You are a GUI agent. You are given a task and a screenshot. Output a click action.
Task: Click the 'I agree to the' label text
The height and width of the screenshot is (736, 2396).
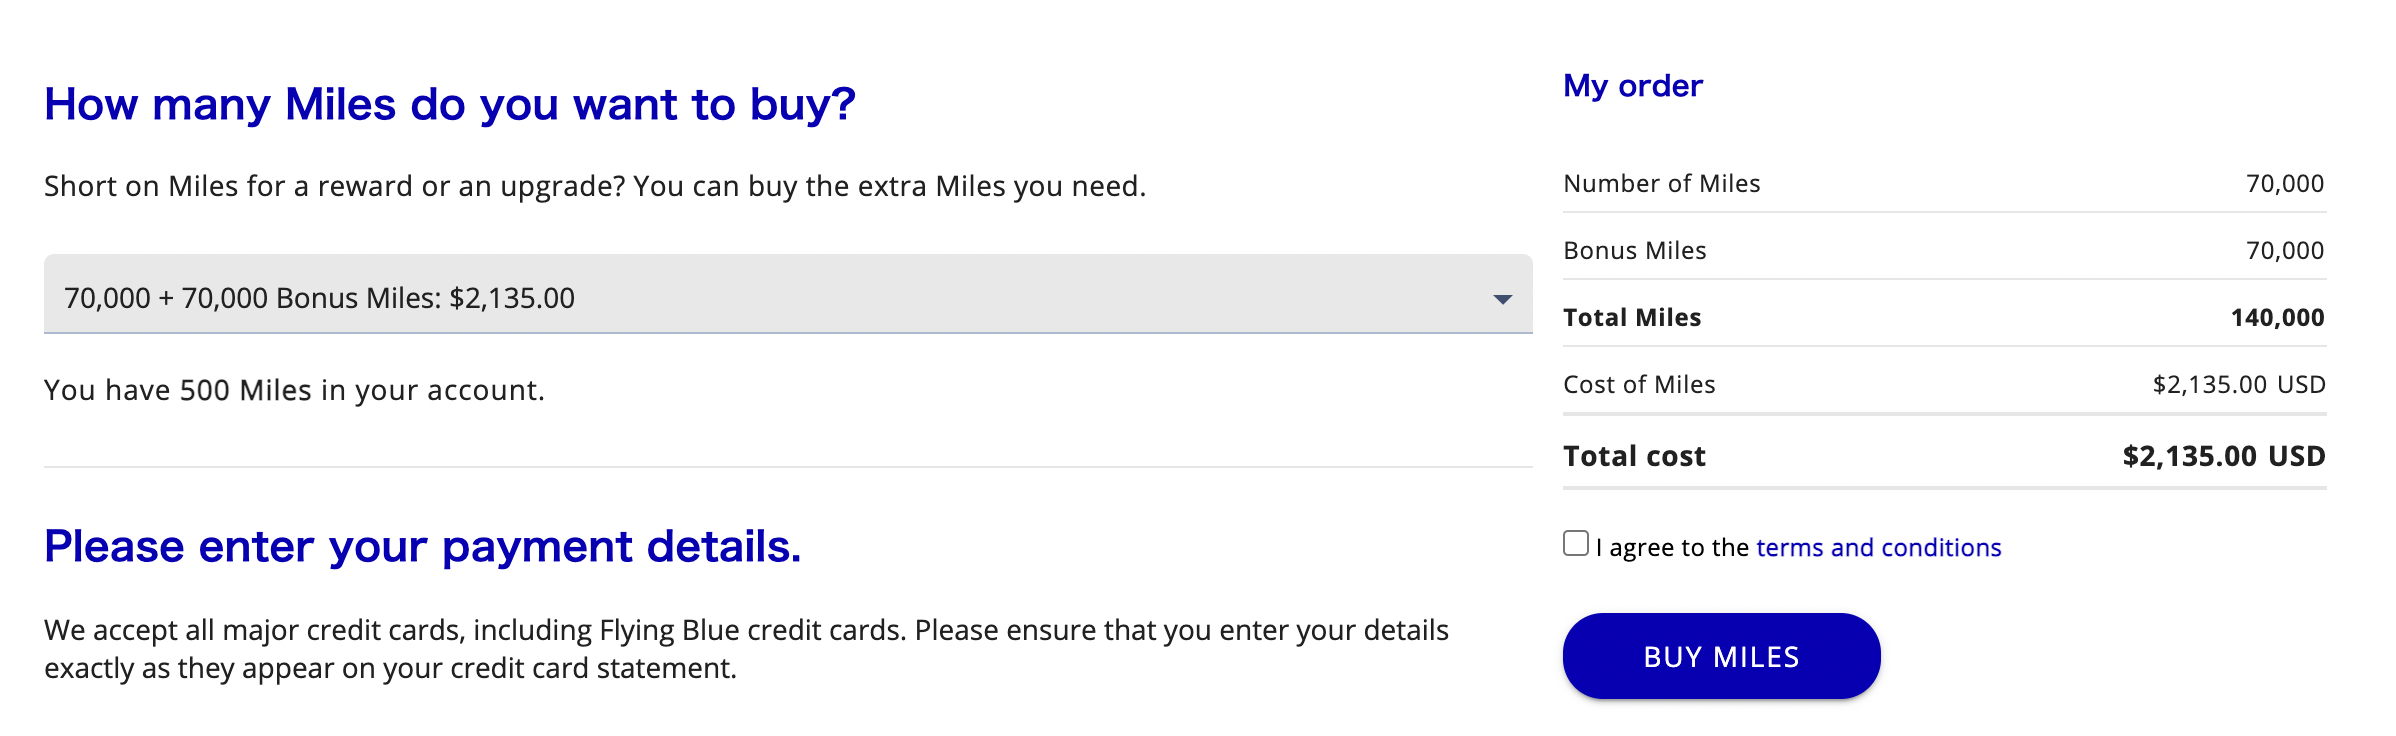coord(1672,548)
